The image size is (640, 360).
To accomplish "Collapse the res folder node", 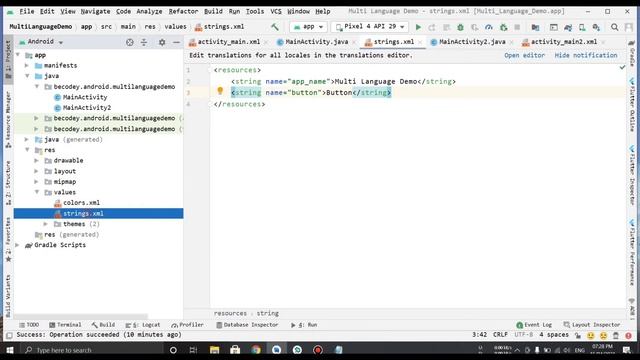I will pos(27,150).
